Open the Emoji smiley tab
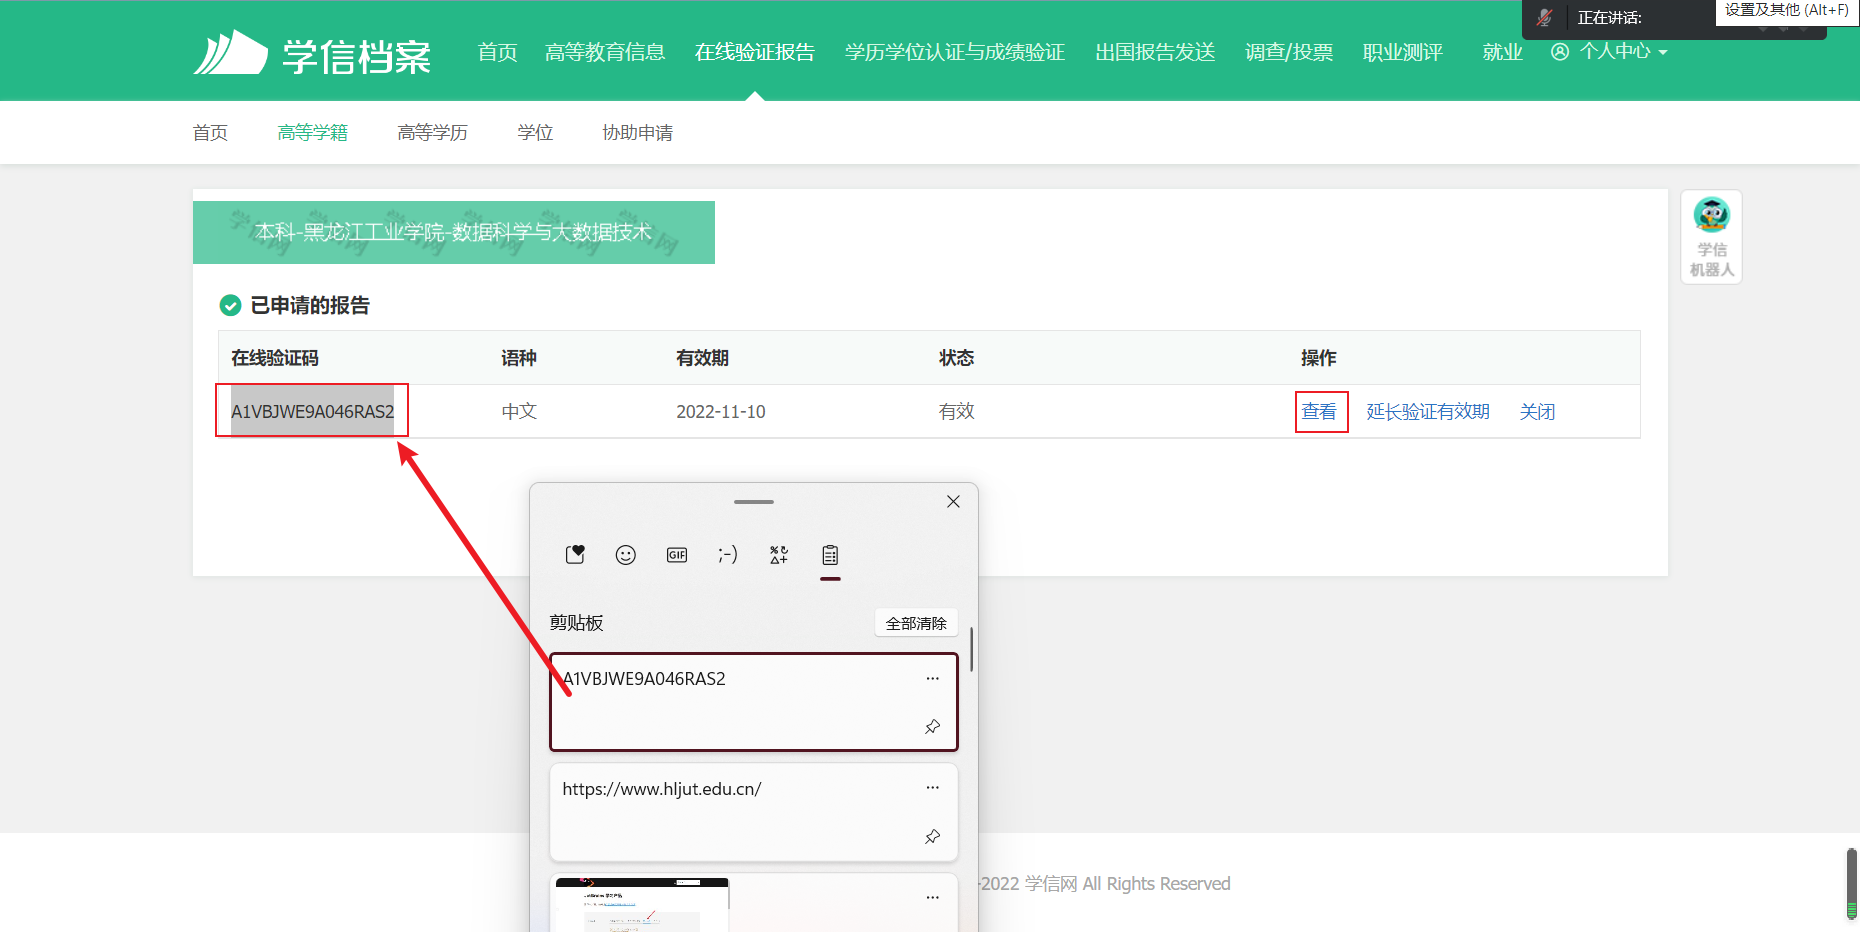 [626, 555]
